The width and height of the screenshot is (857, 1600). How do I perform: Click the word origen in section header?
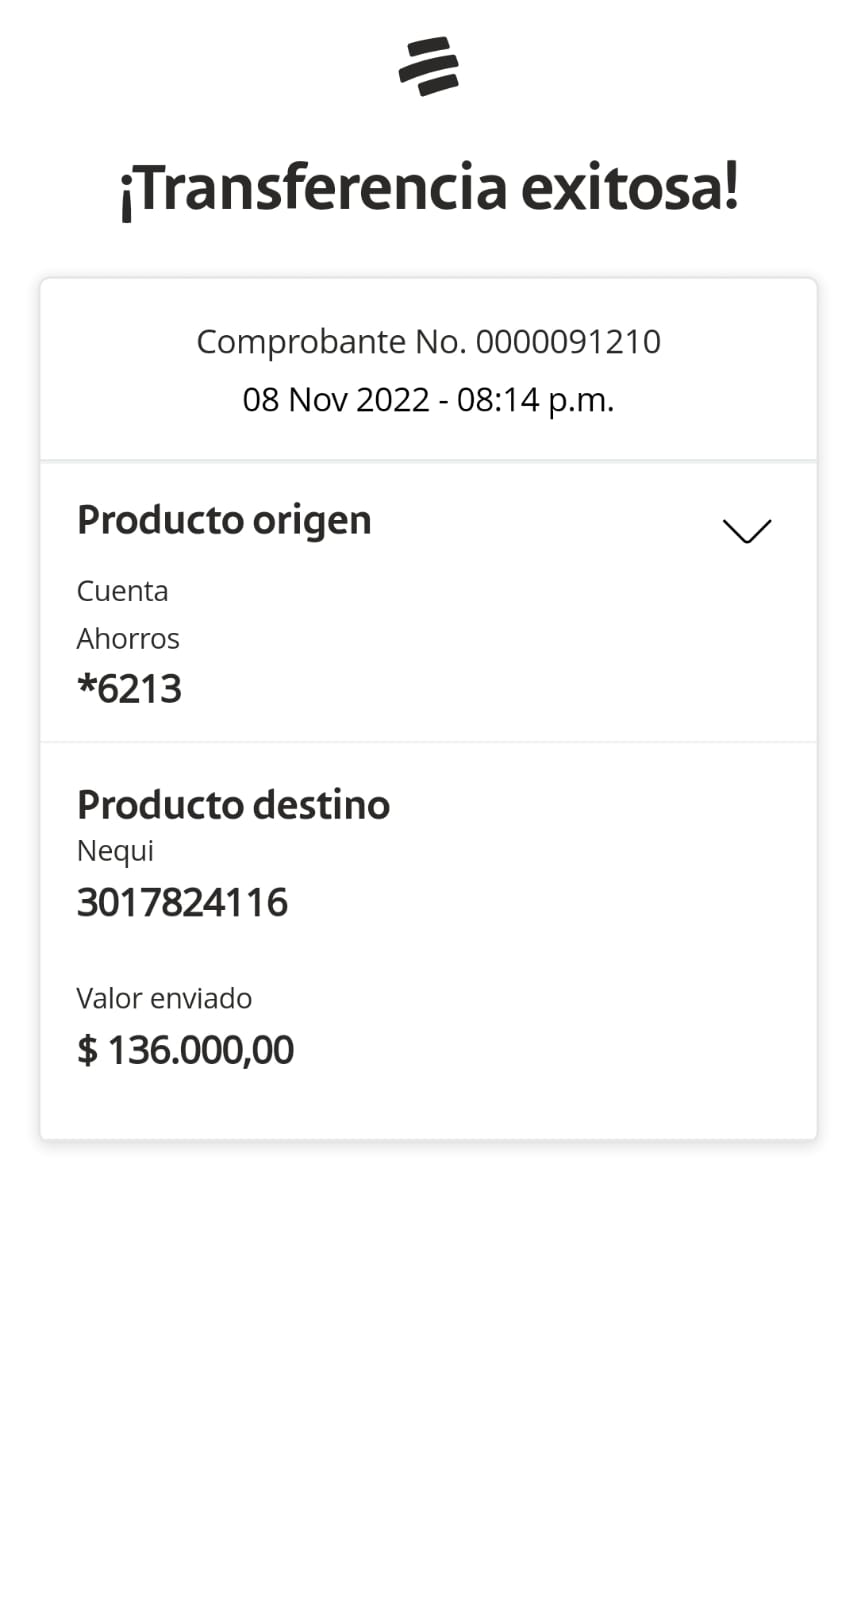[x=312, y=520]
